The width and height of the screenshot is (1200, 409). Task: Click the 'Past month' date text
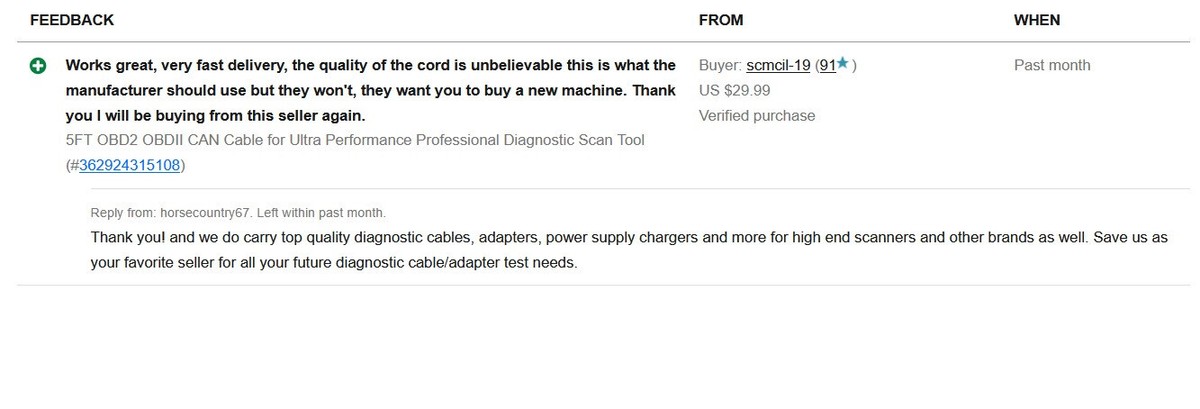(x=1052, y=65)
